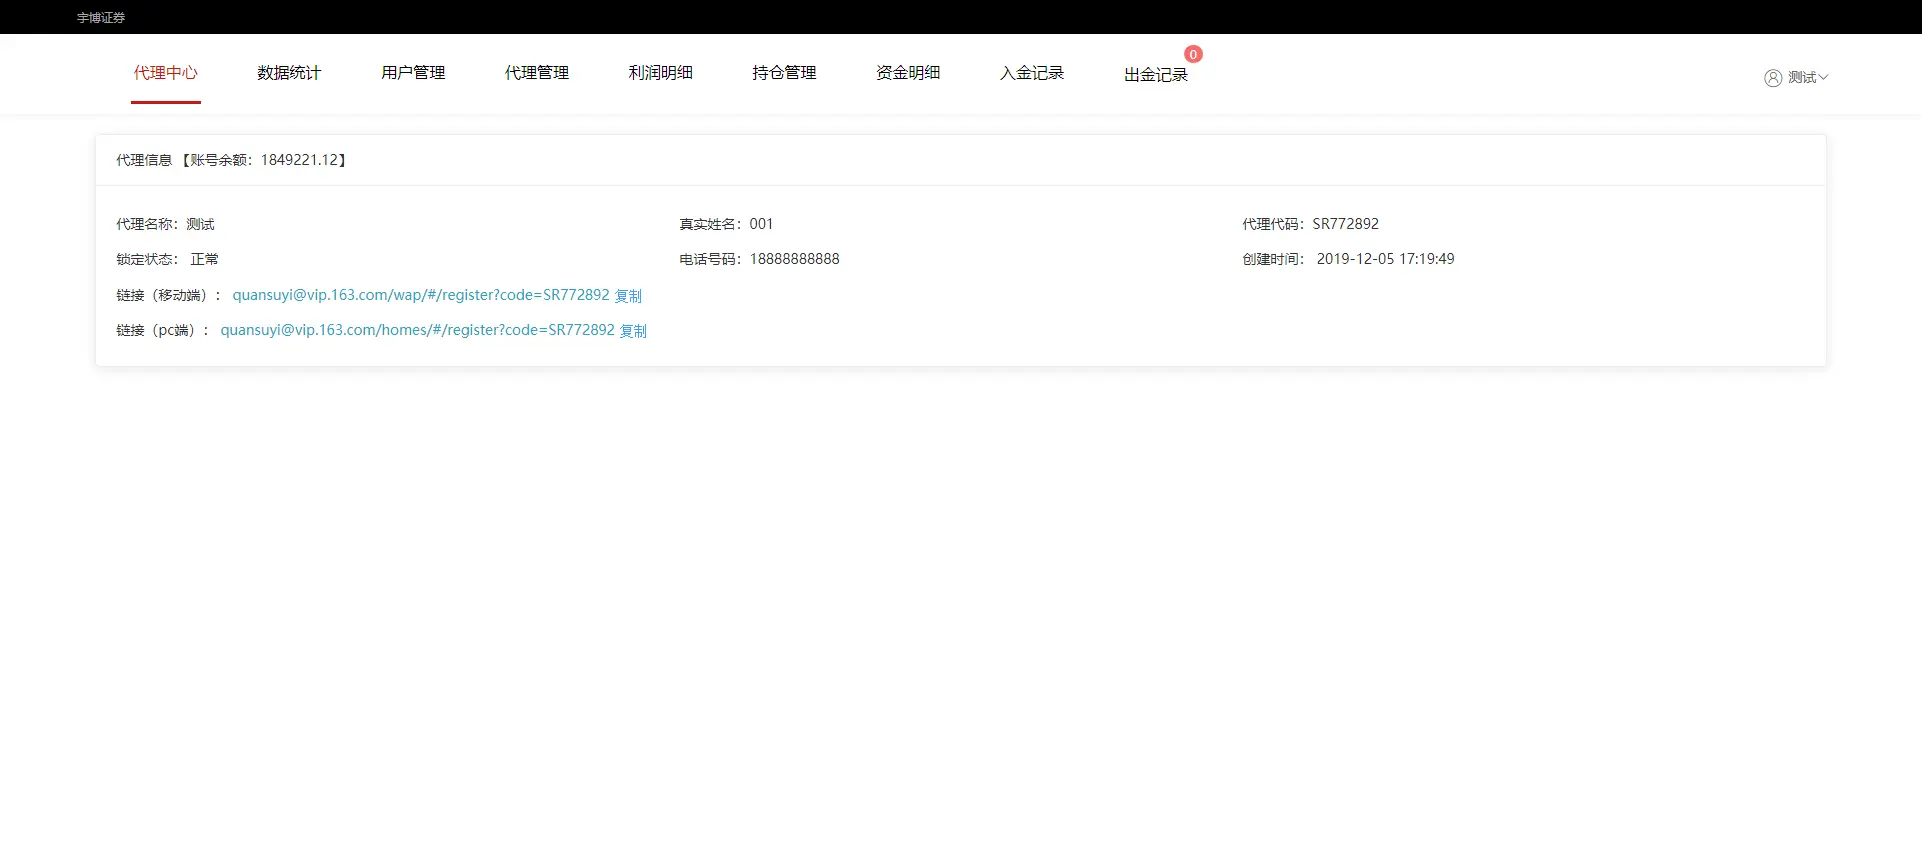Viewport: 1922px width, 867px height.
Task: Click the 宇博证券 brand title
Action: 101,18
